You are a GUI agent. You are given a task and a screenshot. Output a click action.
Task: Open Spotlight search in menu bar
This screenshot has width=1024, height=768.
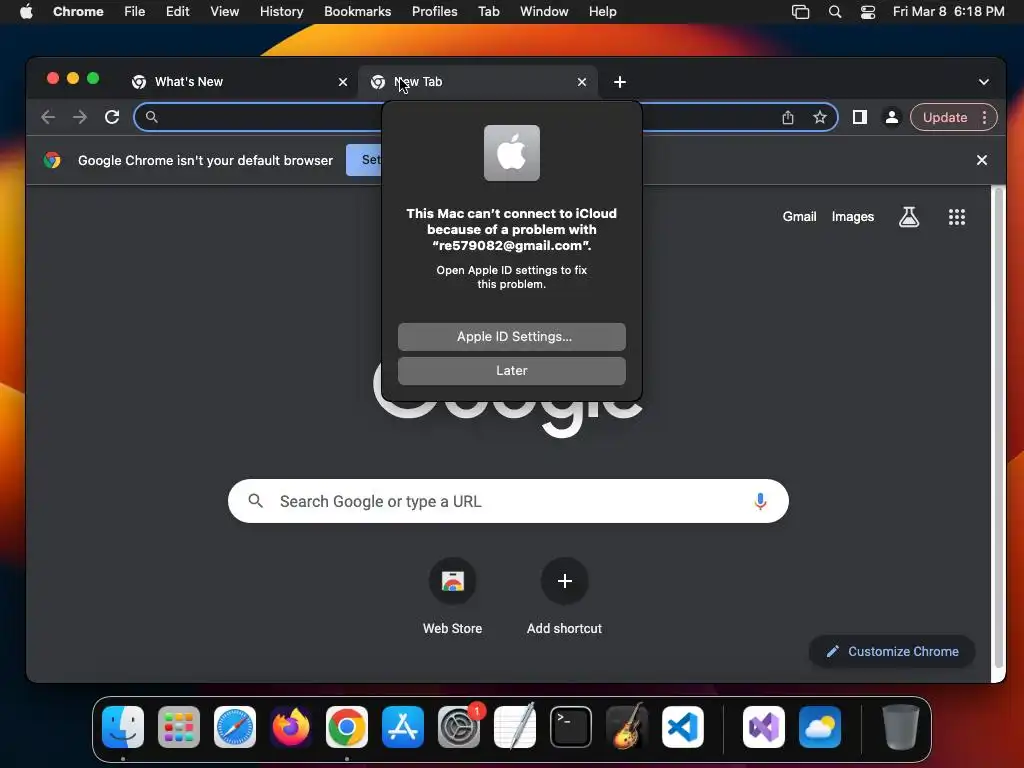coord(835,11)
